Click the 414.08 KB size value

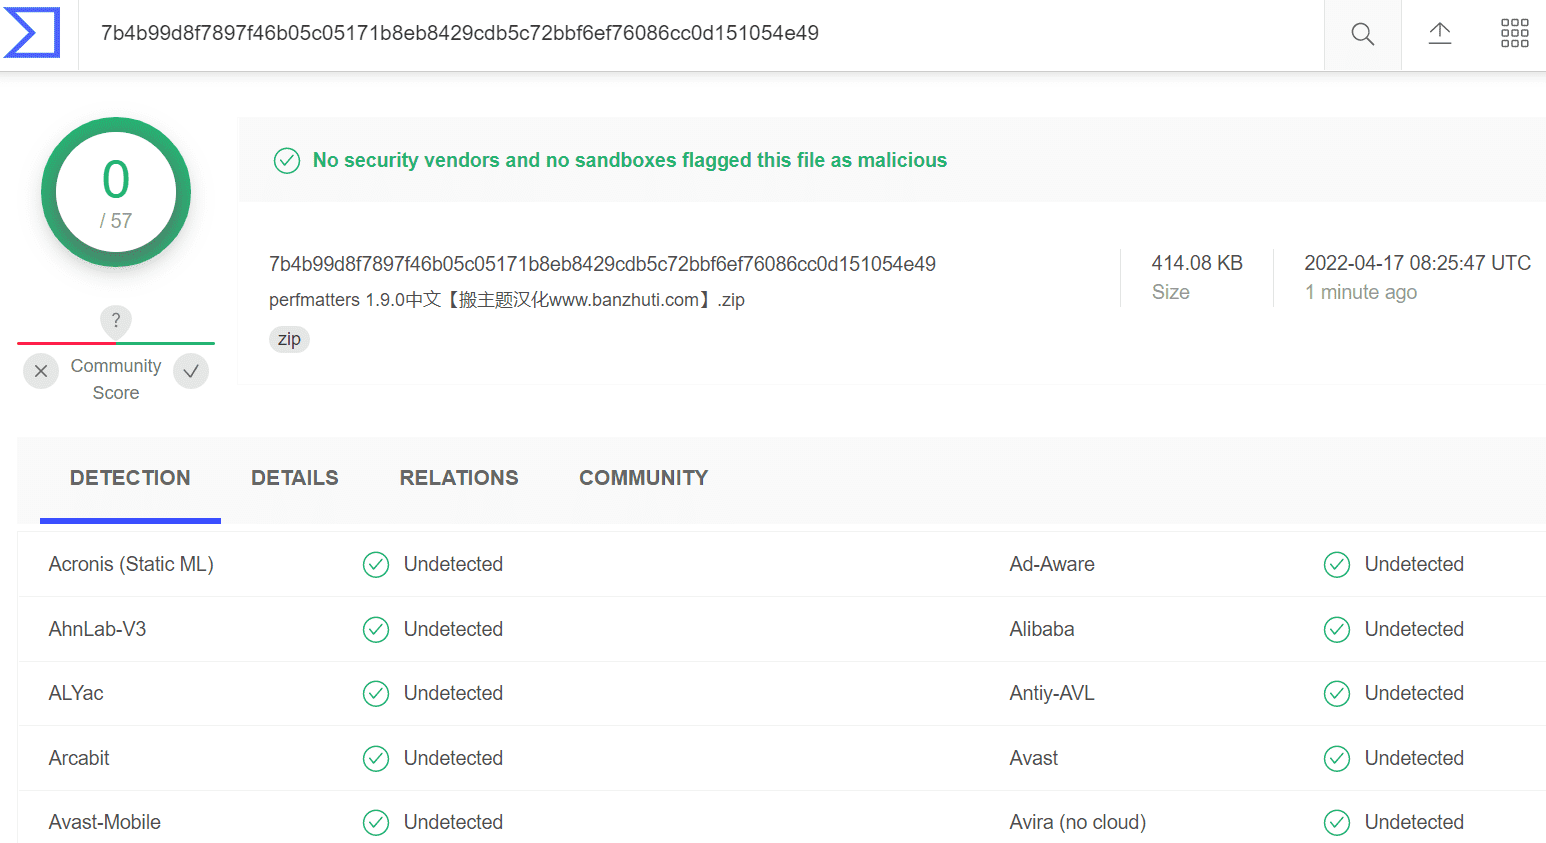point(1197,263)
